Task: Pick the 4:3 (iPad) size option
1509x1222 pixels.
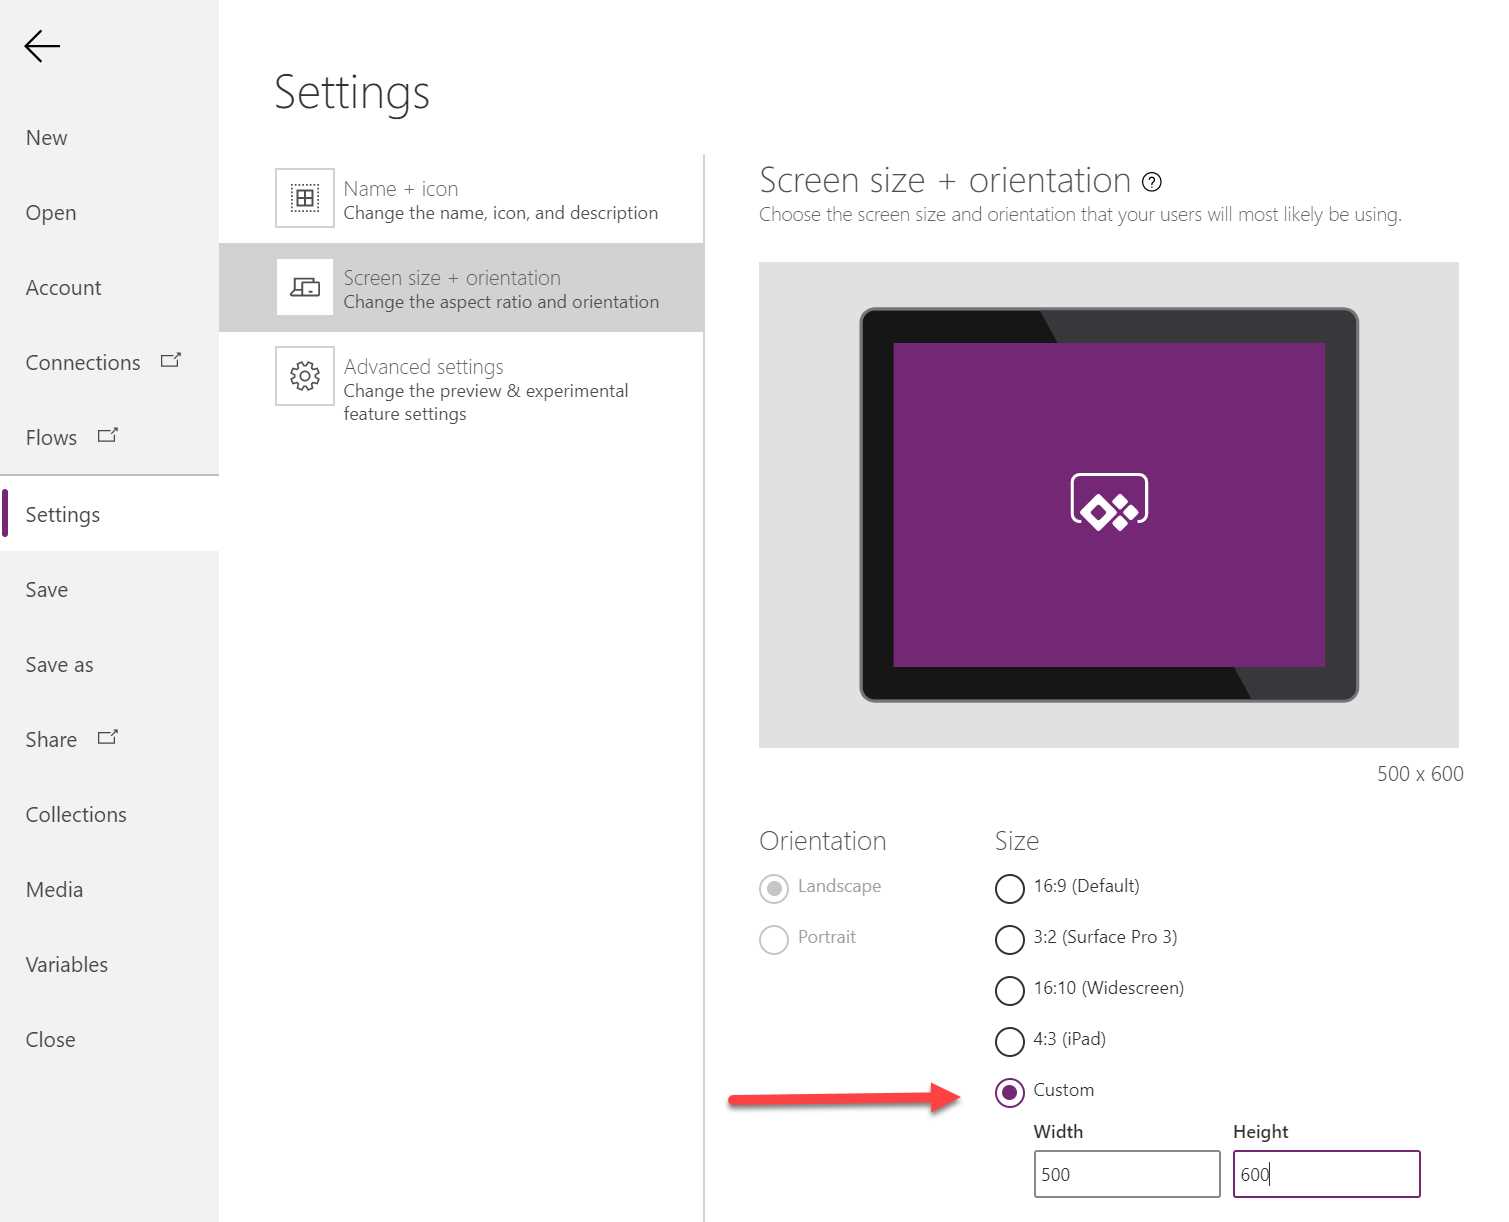Action: tap(1010, 1041)
